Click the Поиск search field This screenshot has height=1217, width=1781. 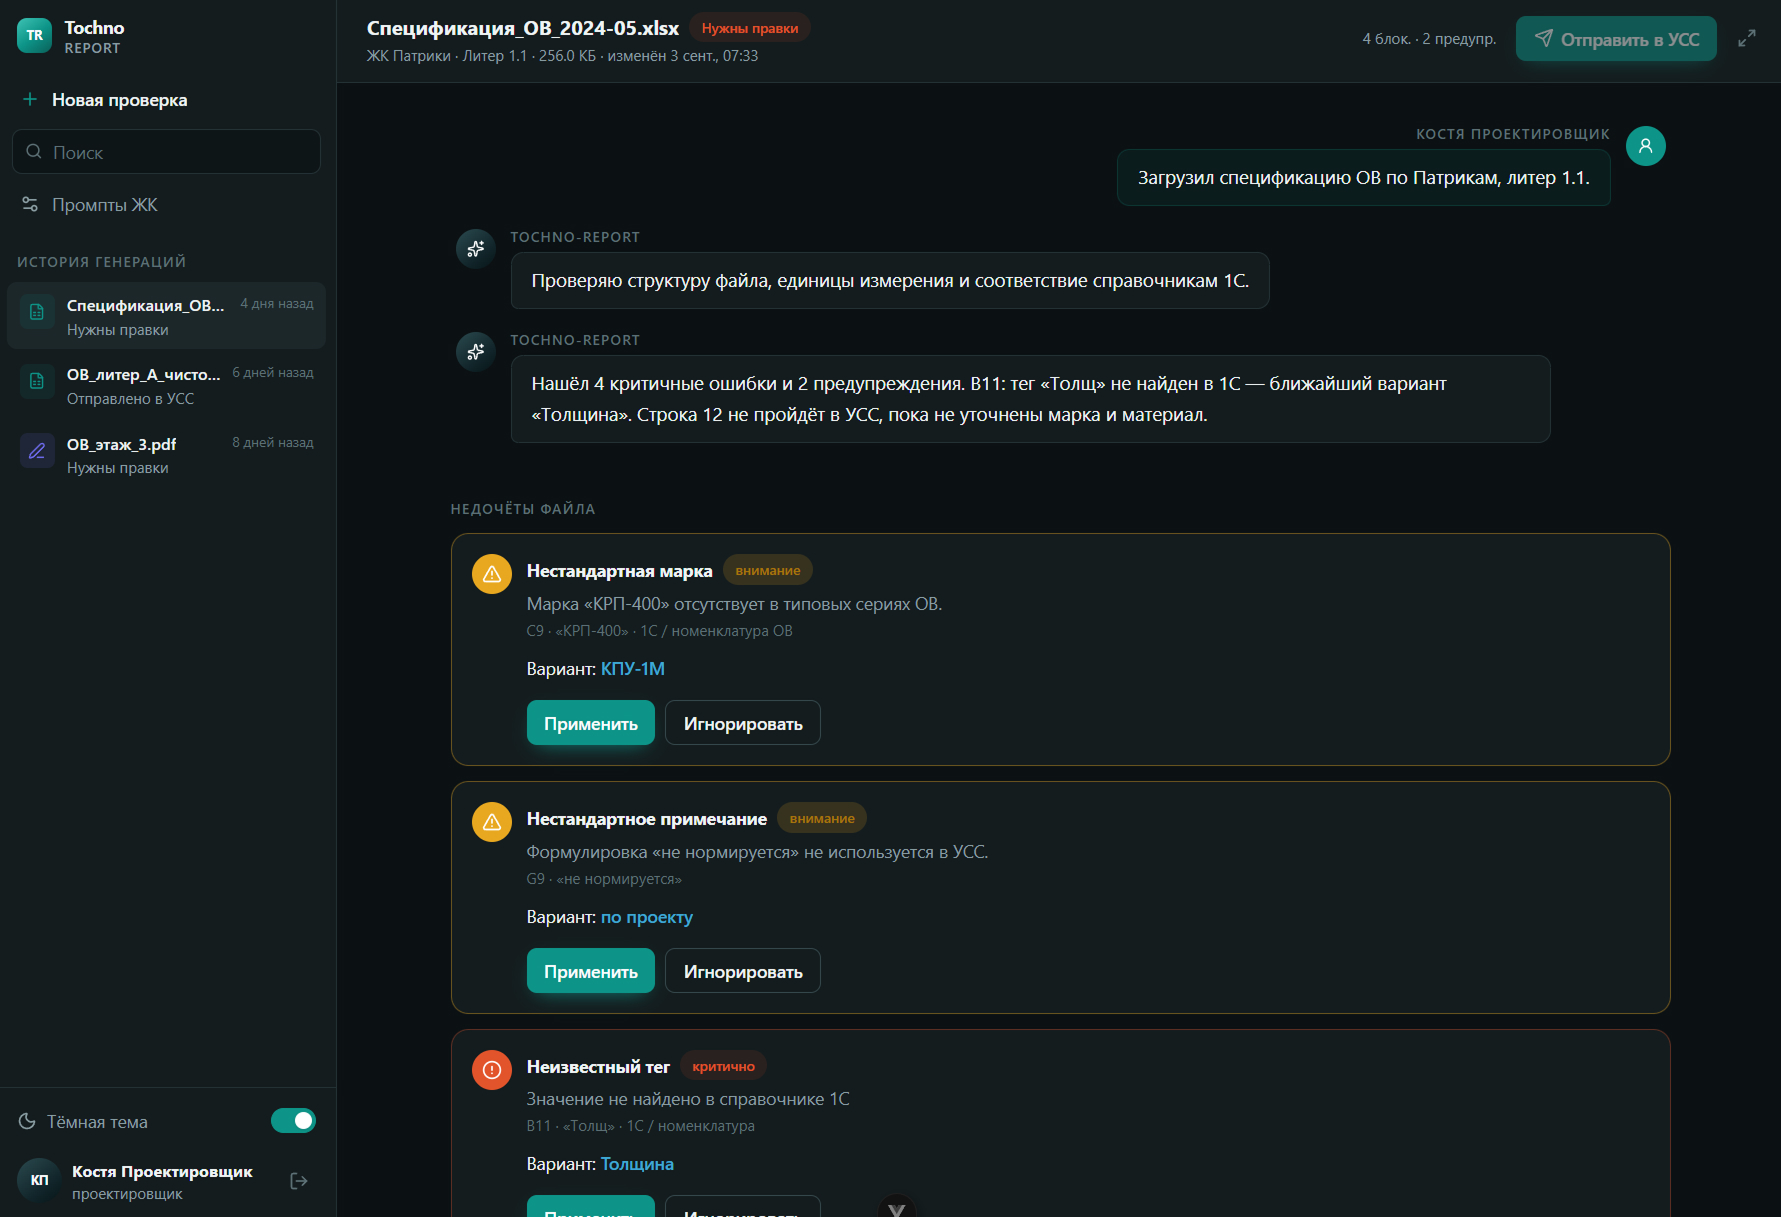(167, 152)
